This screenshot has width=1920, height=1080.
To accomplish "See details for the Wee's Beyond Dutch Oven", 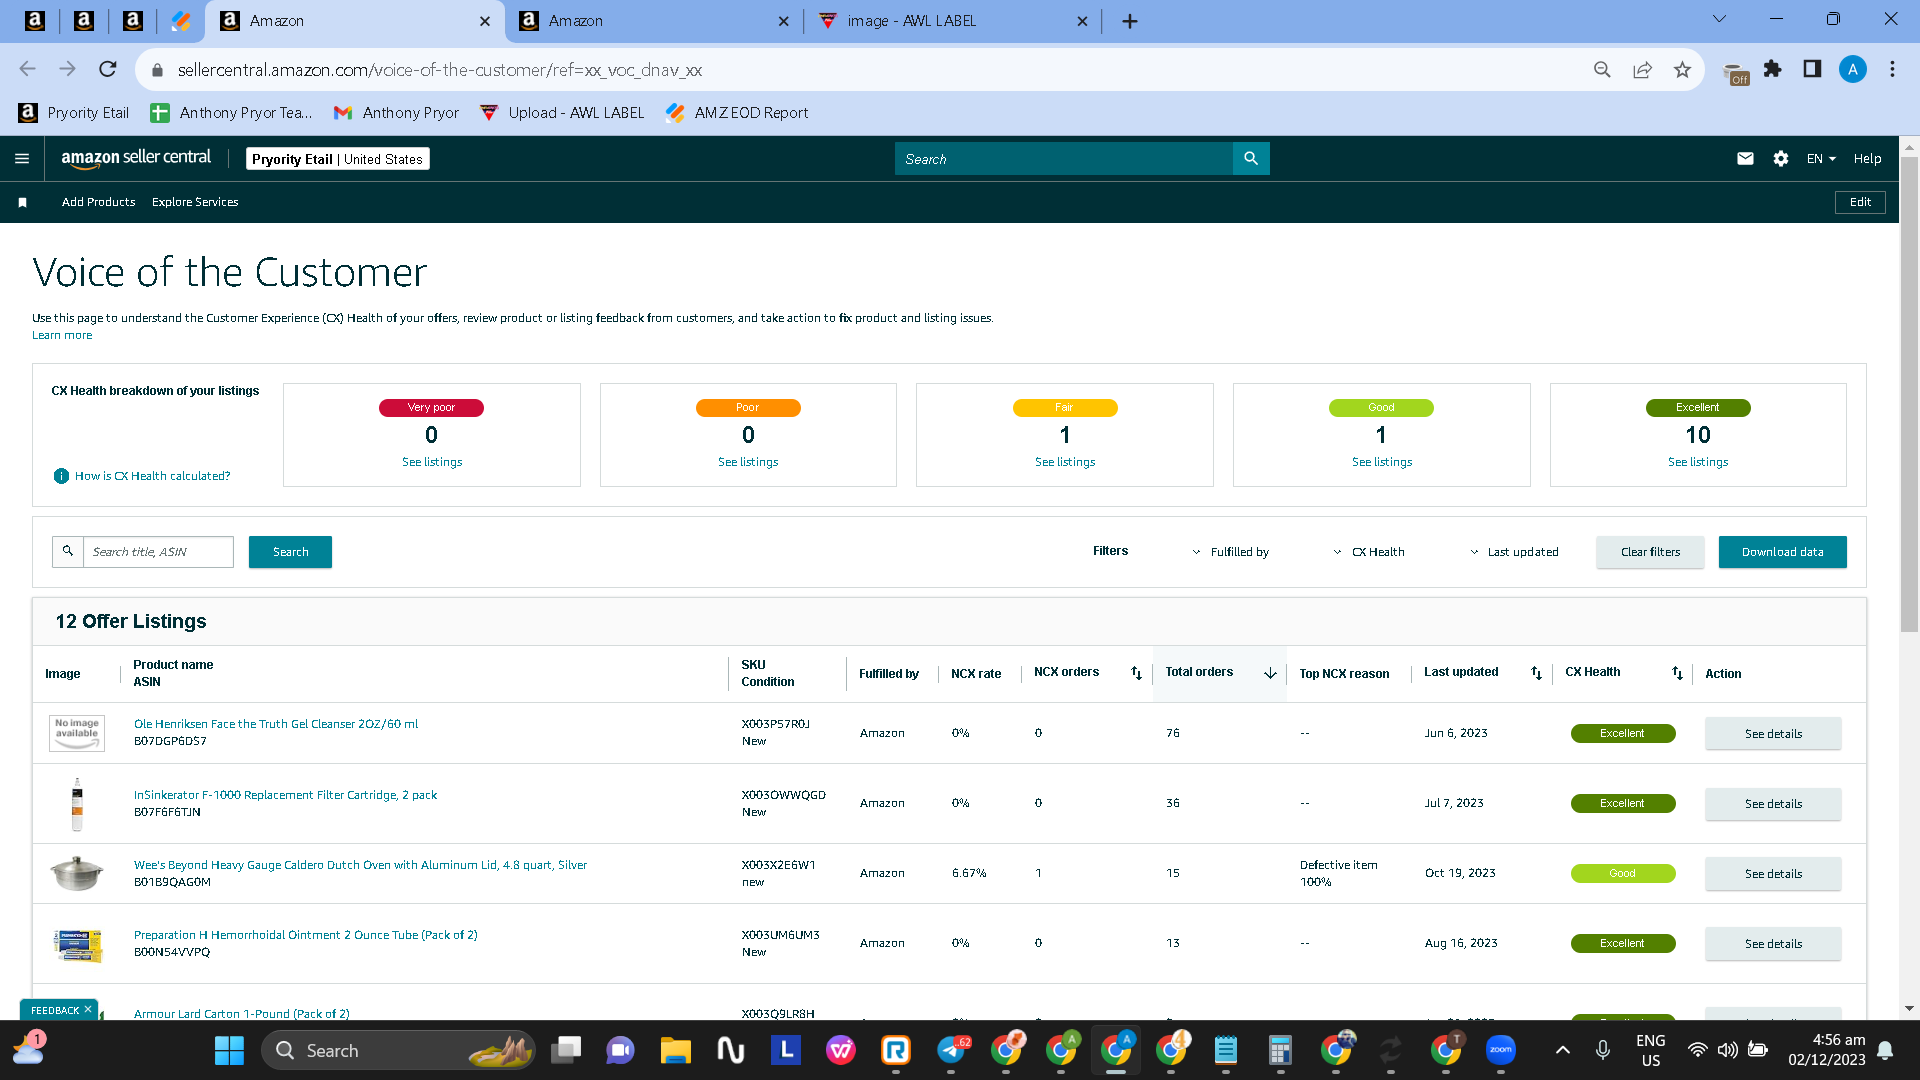I will (1773, 873).
